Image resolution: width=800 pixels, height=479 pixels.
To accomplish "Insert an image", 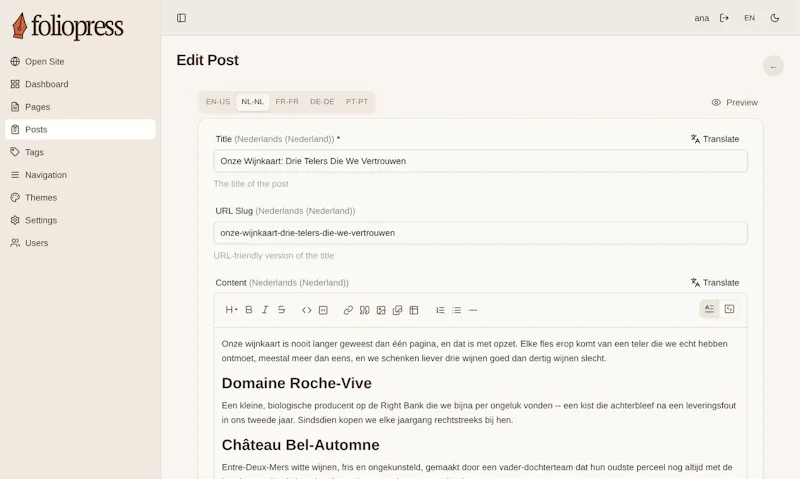I will point(381,310).
